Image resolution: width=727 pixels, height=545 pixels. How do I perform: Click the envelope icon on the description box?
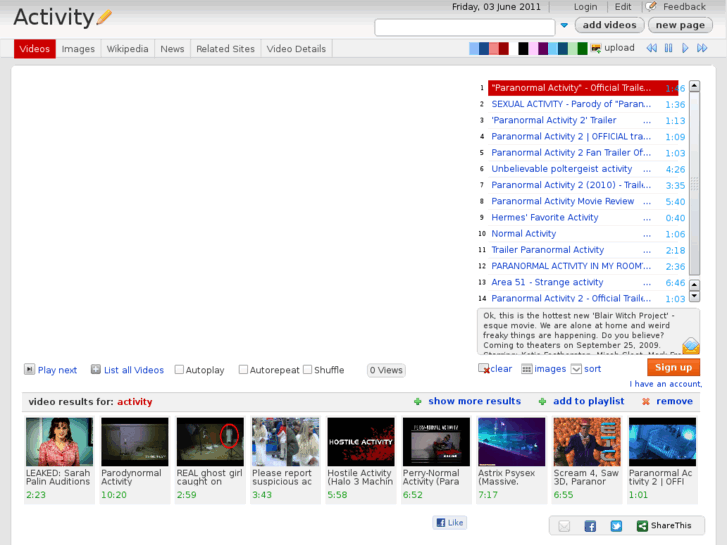[690, 346]
